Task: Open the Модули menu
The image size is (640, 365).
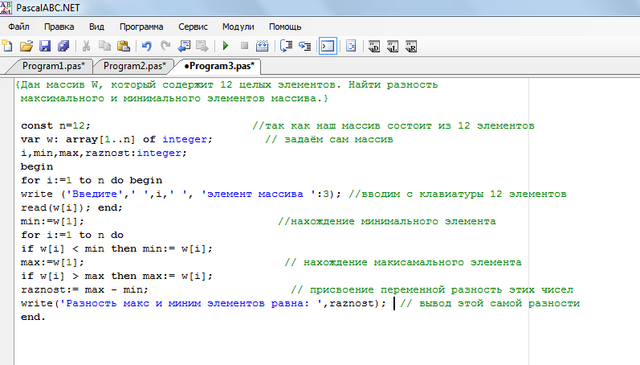Action: pos(238,27)
